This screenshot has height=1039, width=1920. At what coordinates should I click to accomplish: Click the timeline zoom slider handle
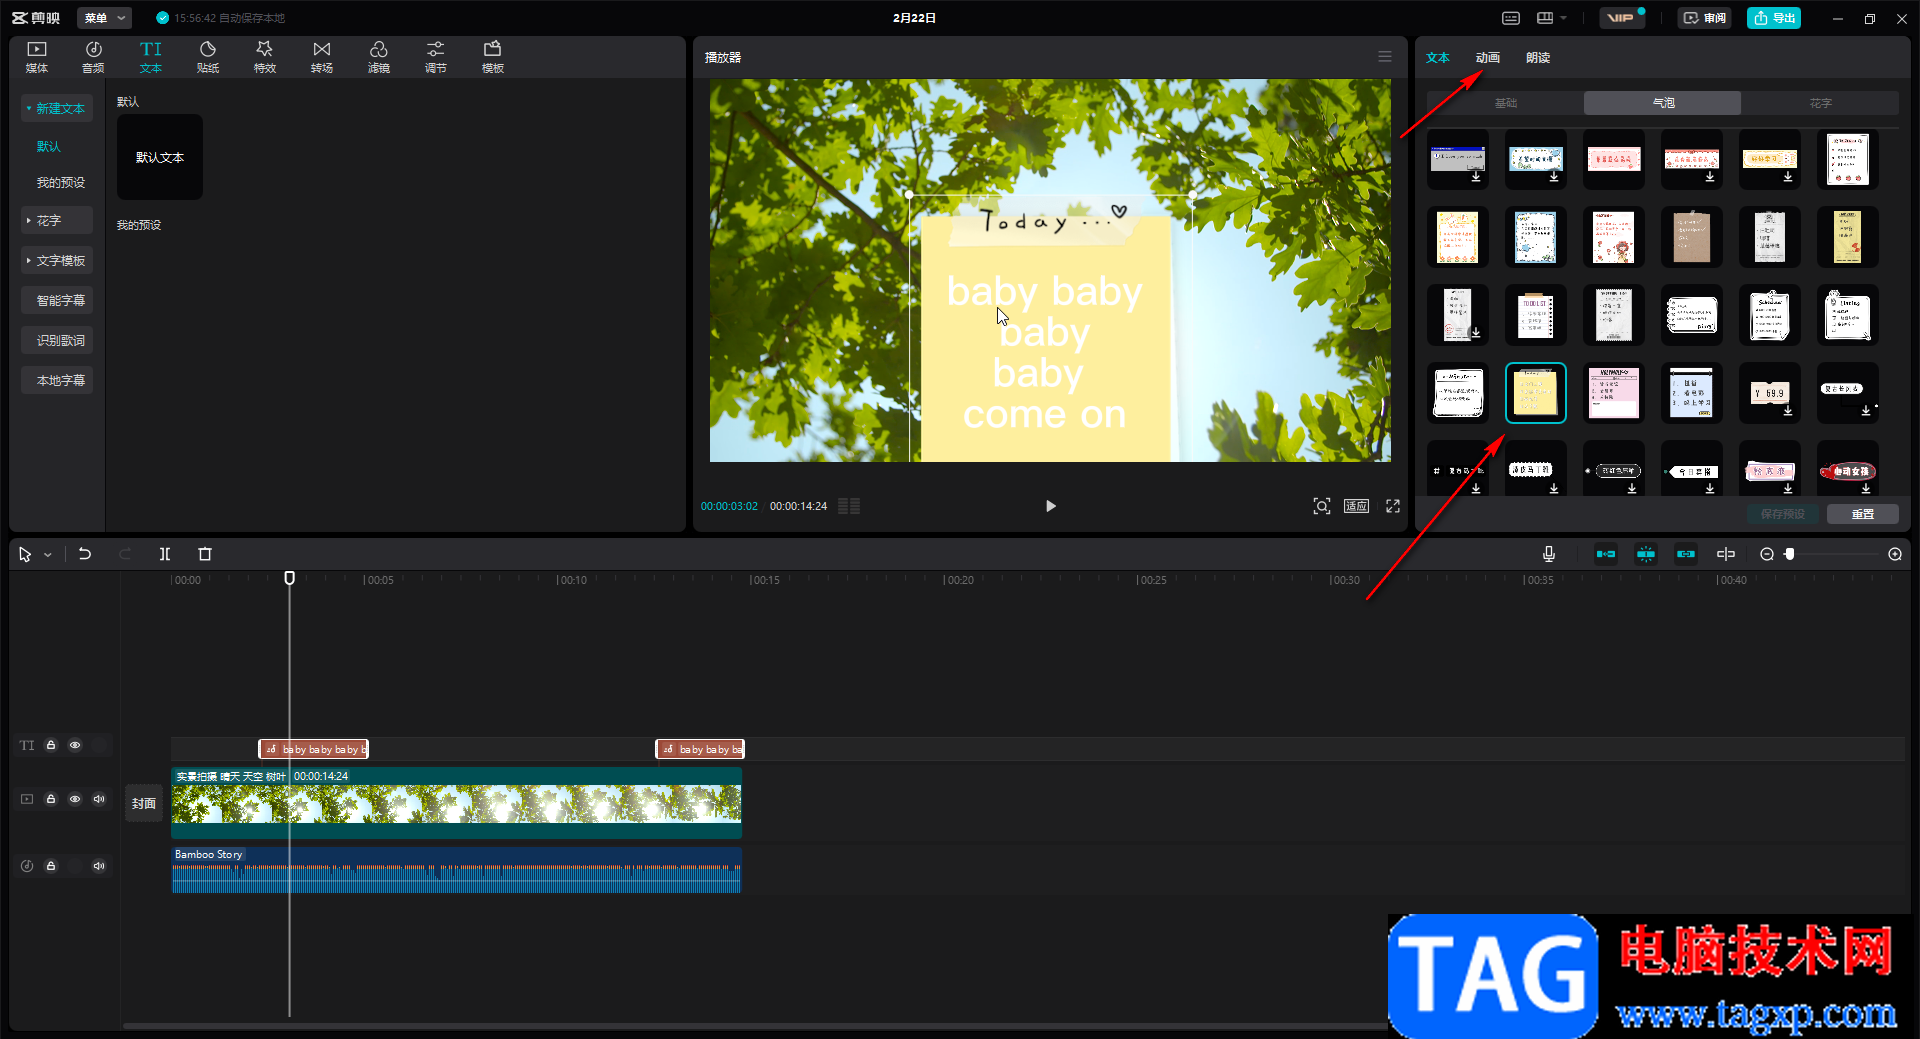click(x=1790, y=554)
